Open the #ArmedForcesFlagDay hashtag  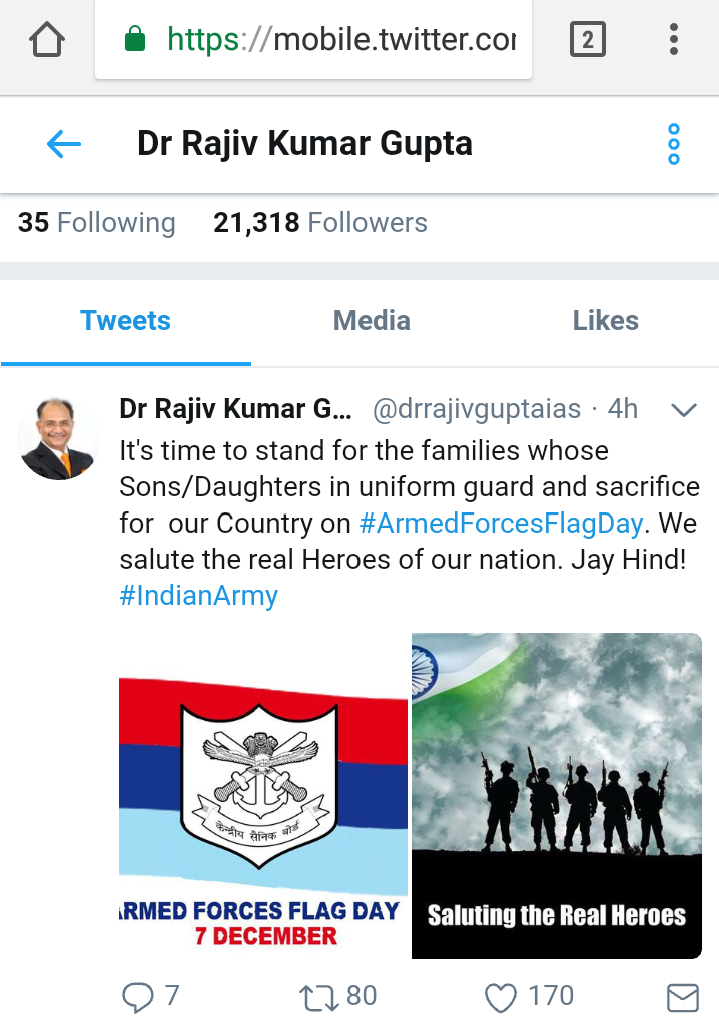coord(501,523)
